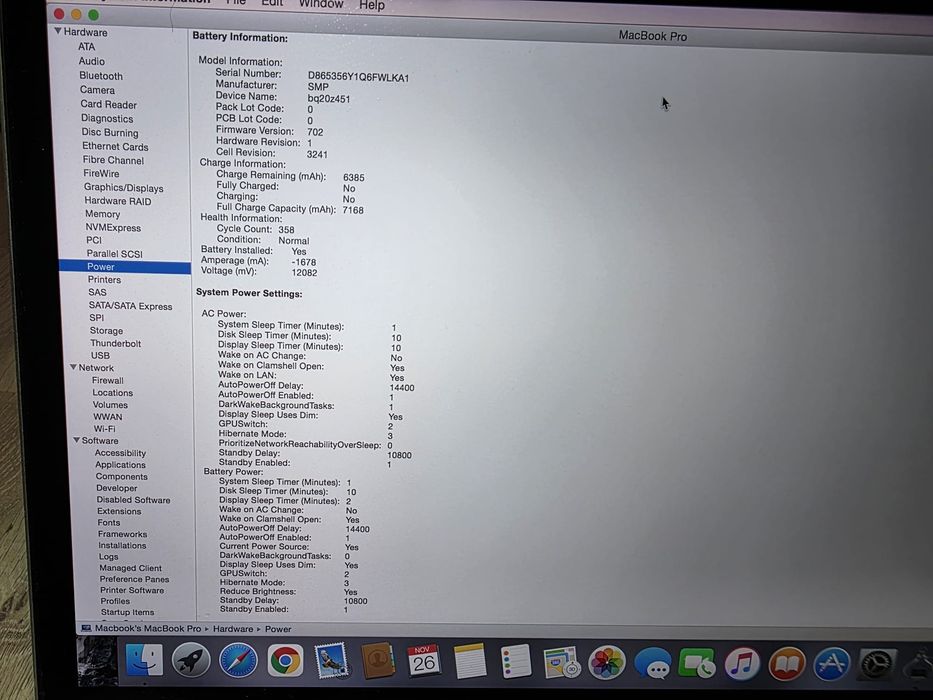Select SATA/SATA Express in sidebar

tap(130, 306)
